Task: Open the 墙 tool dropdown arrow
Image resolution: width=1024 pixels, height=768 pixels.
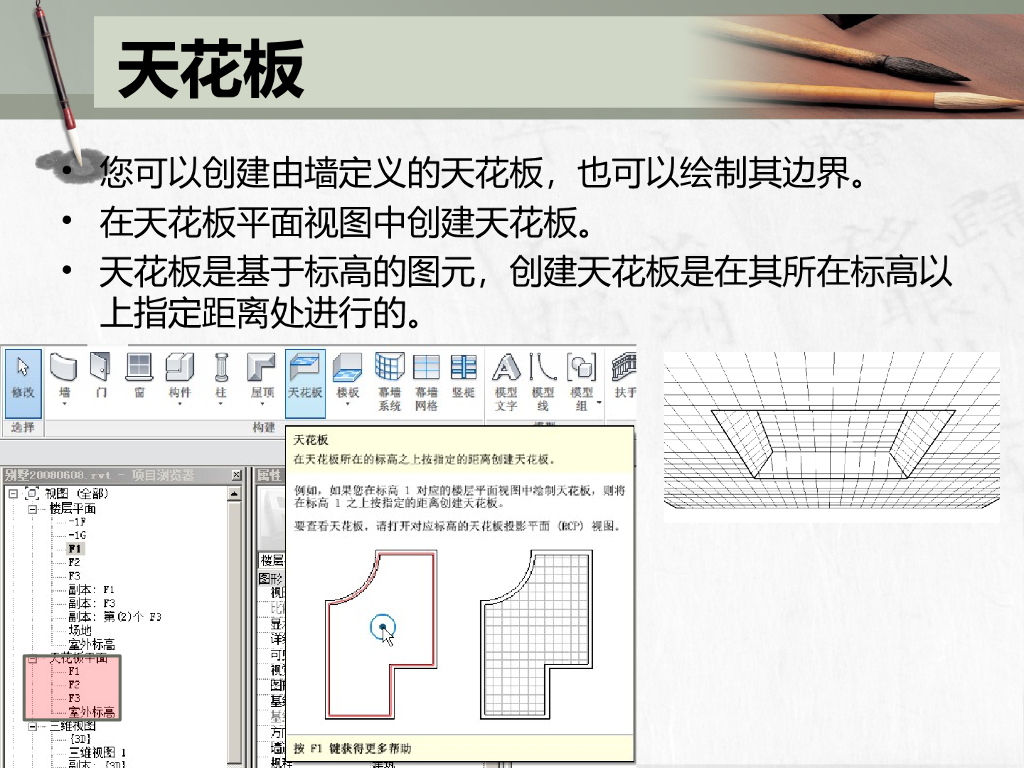Action: tap(64, 404)
